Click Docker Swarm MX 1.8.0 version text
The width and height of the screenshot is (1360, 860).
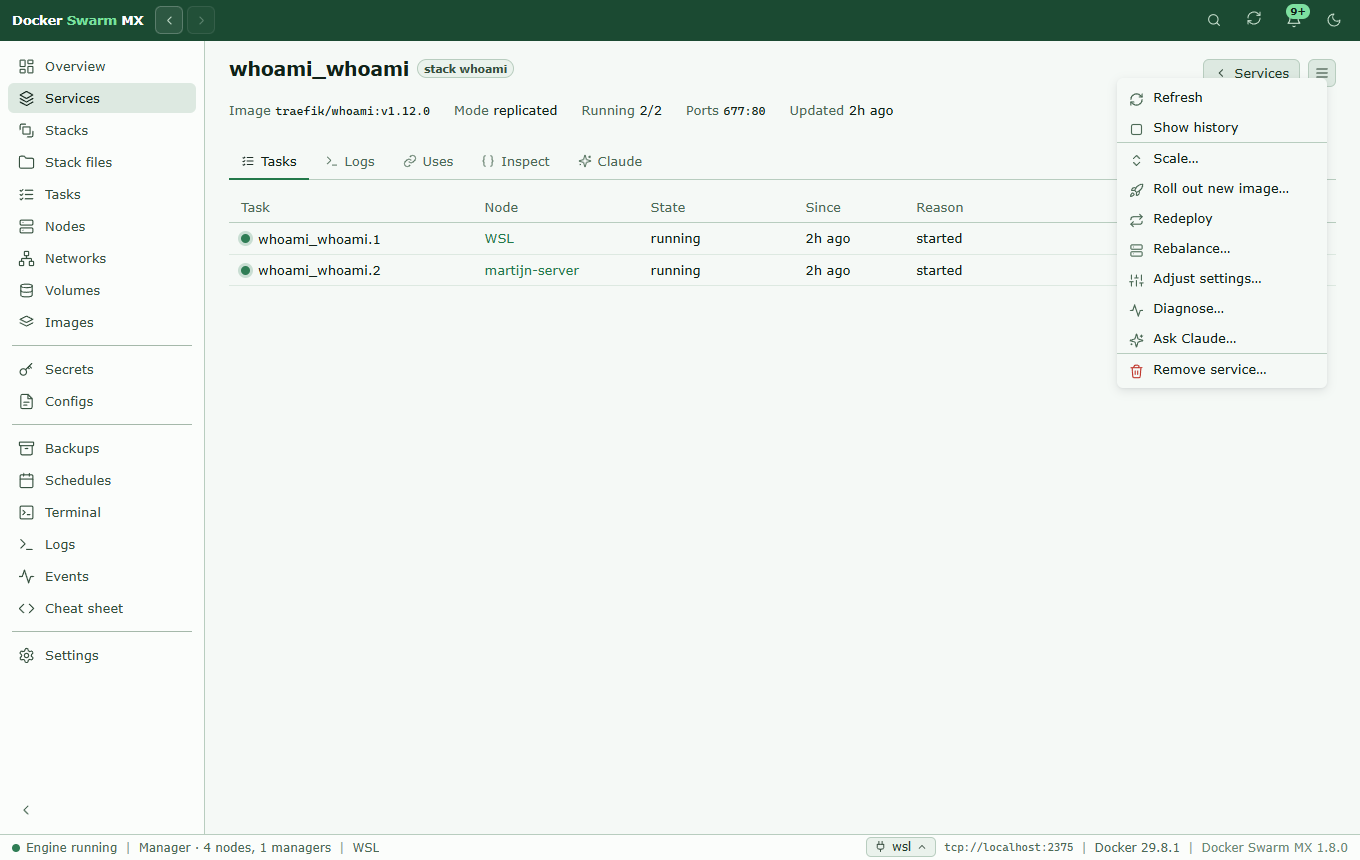1274,847
